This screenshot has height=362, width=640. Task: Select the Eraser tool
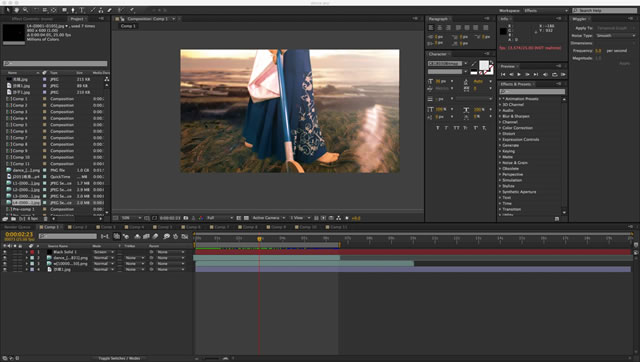[109, 10]
